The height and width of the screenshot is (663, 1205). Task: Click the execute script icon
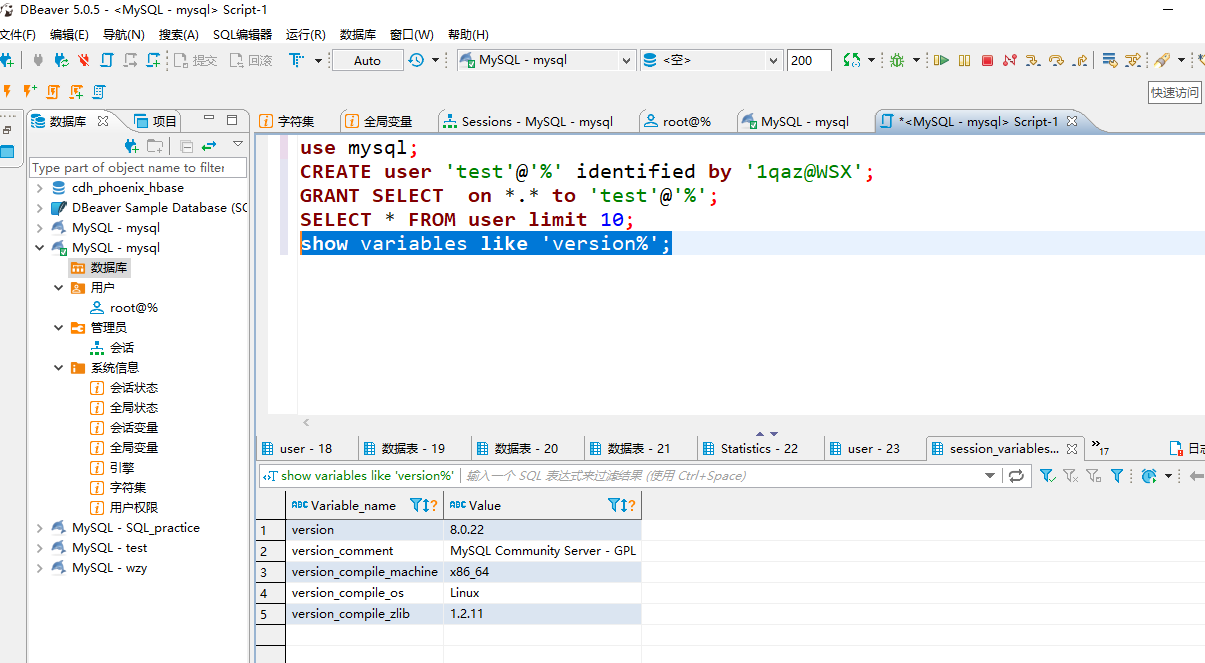pos(53,91)
